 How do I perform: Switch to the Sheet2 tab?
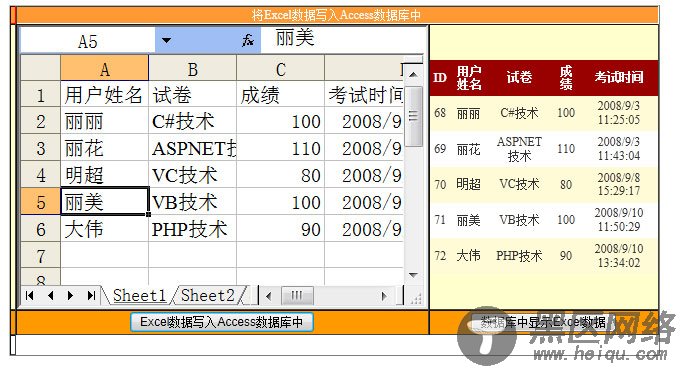coord(207,295)
